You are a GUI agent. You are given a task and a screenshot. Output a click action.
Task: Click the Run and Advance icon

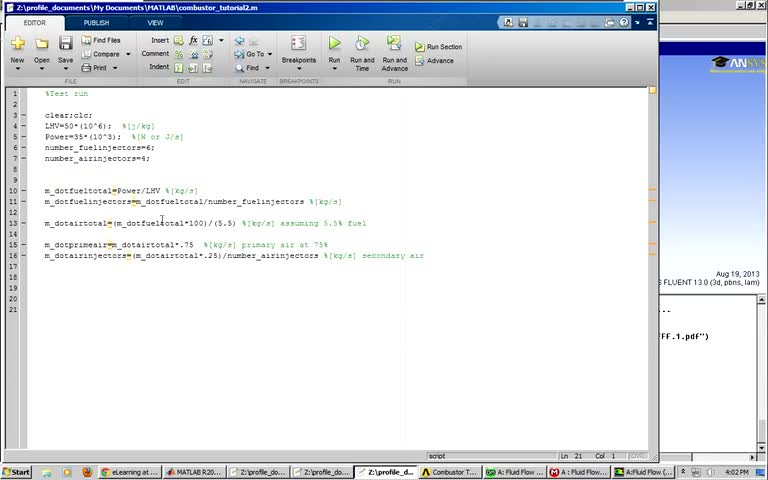394,43
